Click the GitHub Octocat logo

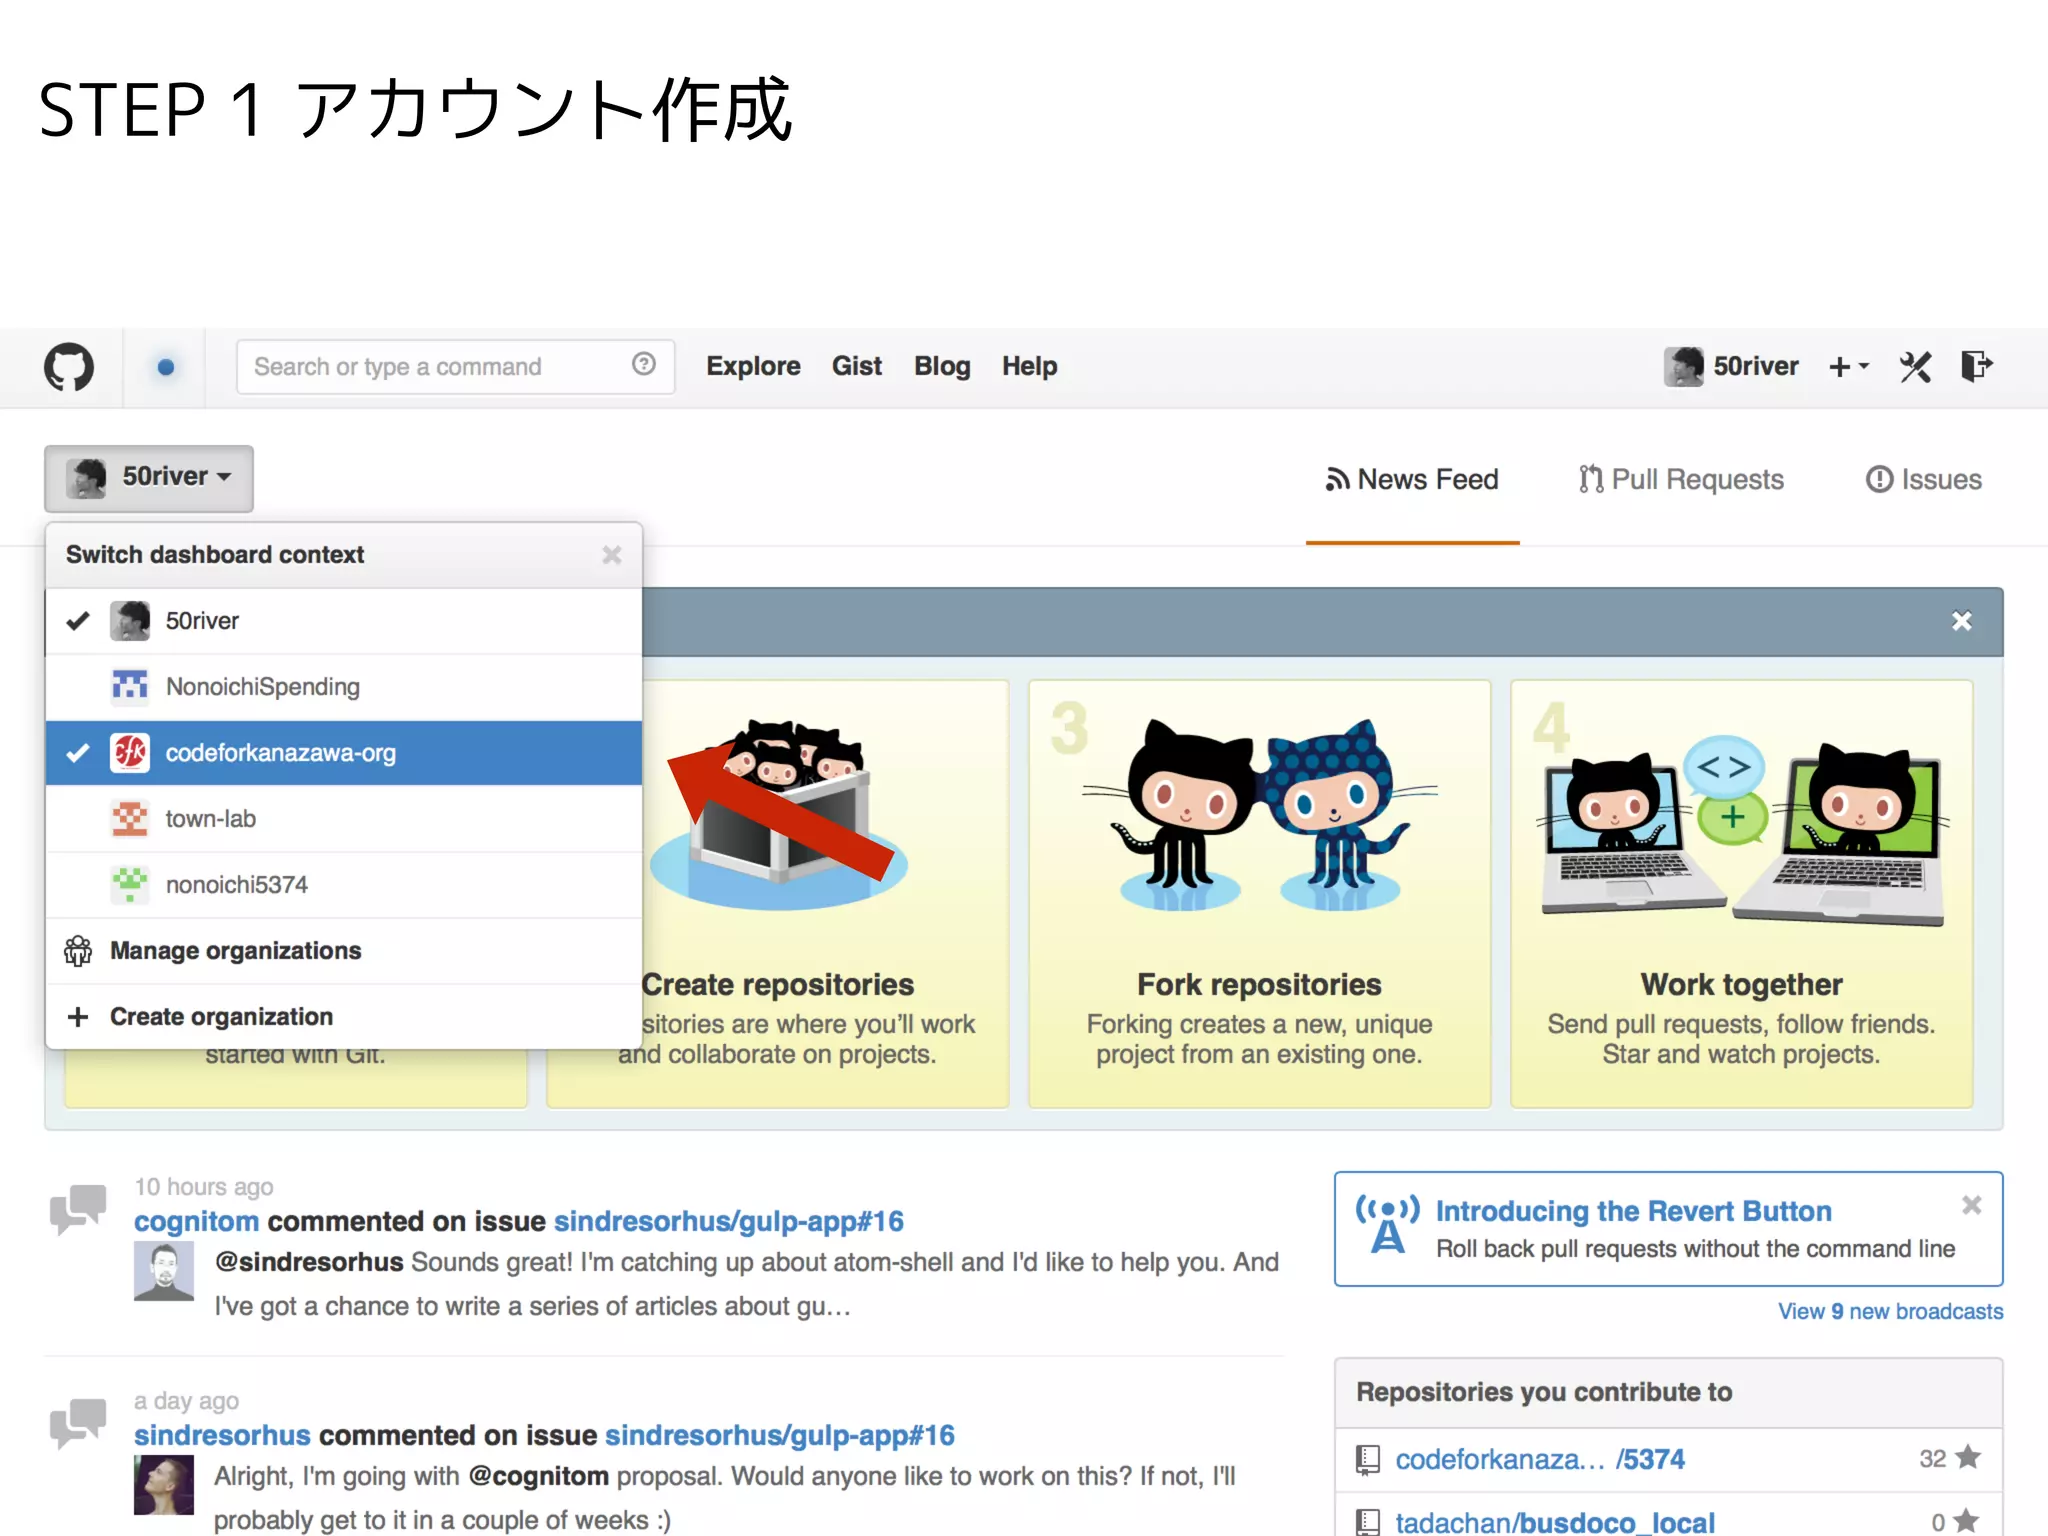pyautogui.click(x=68, y=367)
